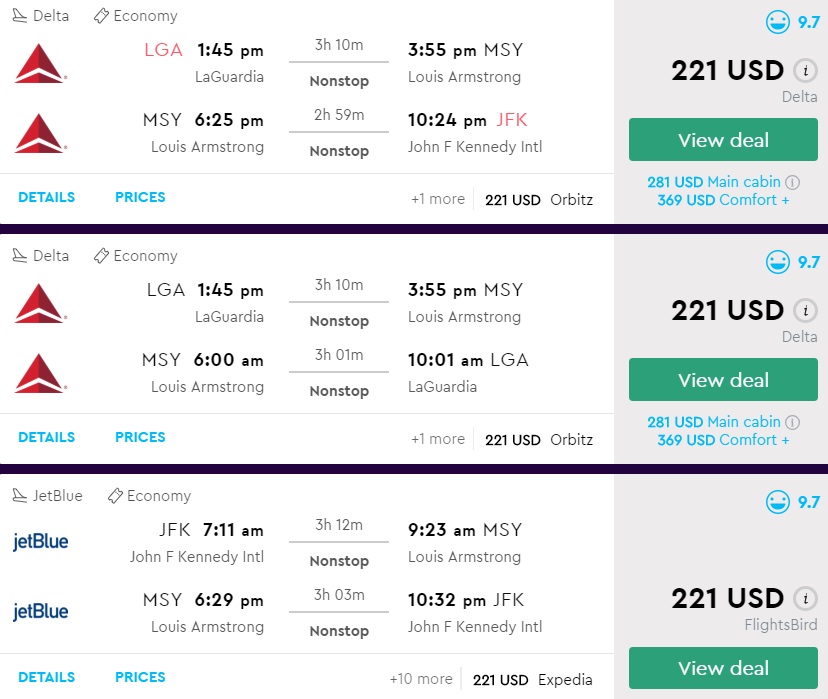Click the Delta logo on LGA 1:45 pm first result

point(40,63)
